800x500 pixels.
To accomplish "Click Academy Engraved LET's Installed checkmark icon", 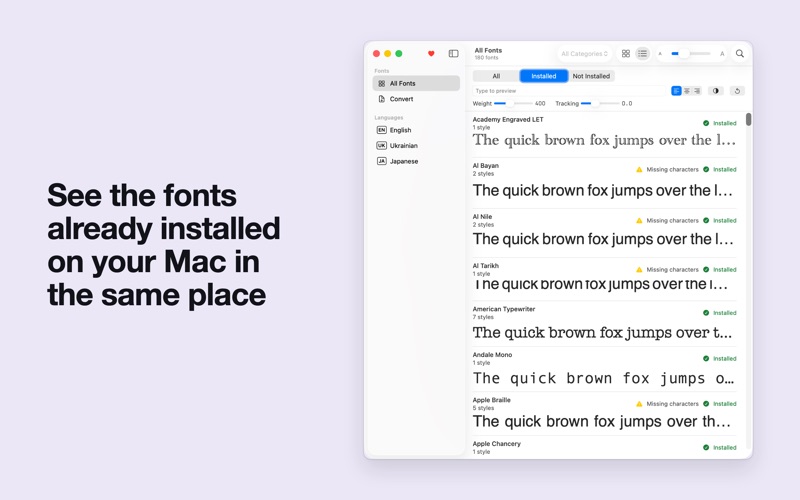I will pyautogui.click(x=706, y=123).
